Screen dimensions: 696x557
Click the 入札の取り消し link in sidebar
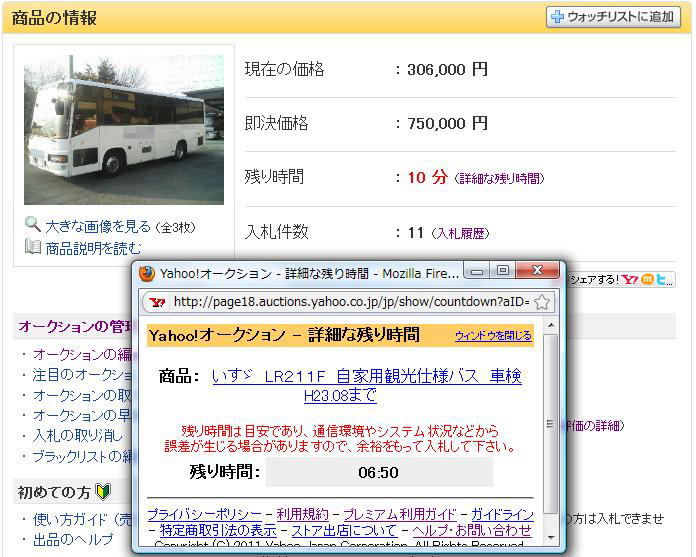pyautogui.click(x=77, y=435)
